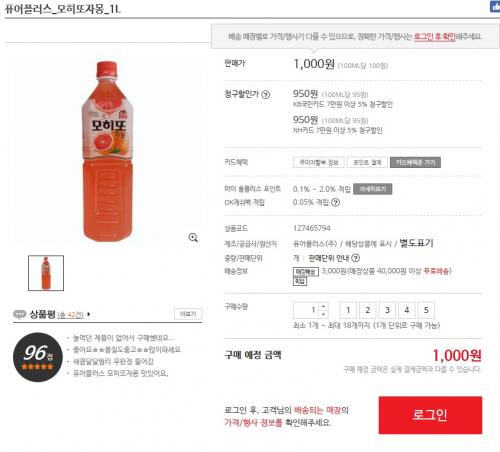Viewport: 500px width, 452px height.
Task: Open the 포인트 결제 button
Action: tap(367, 162)
